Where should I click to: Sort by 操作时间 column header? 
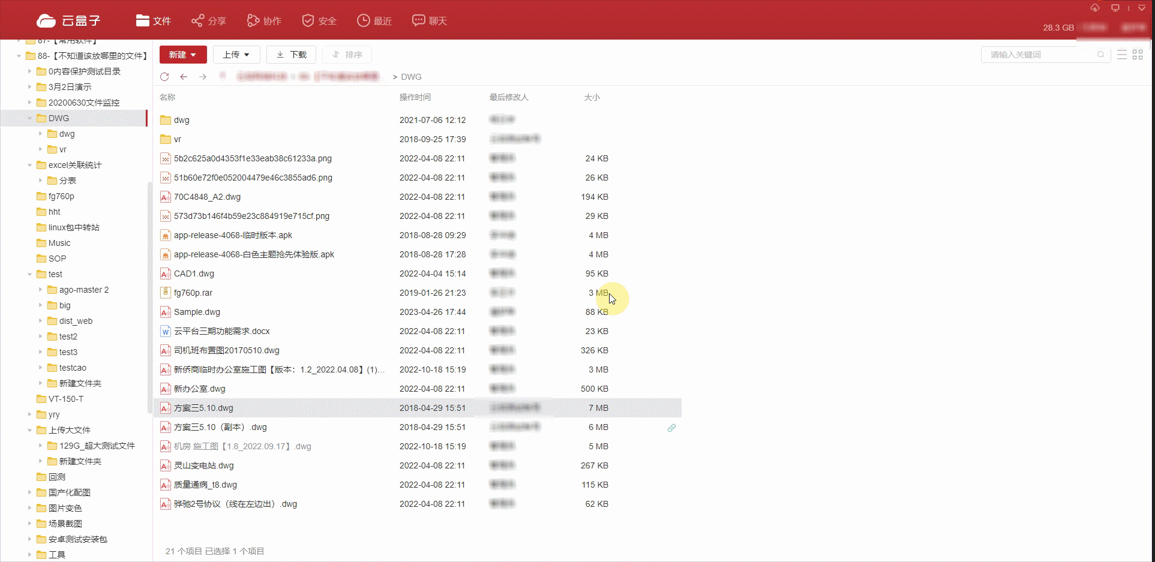tap(415, 97)
